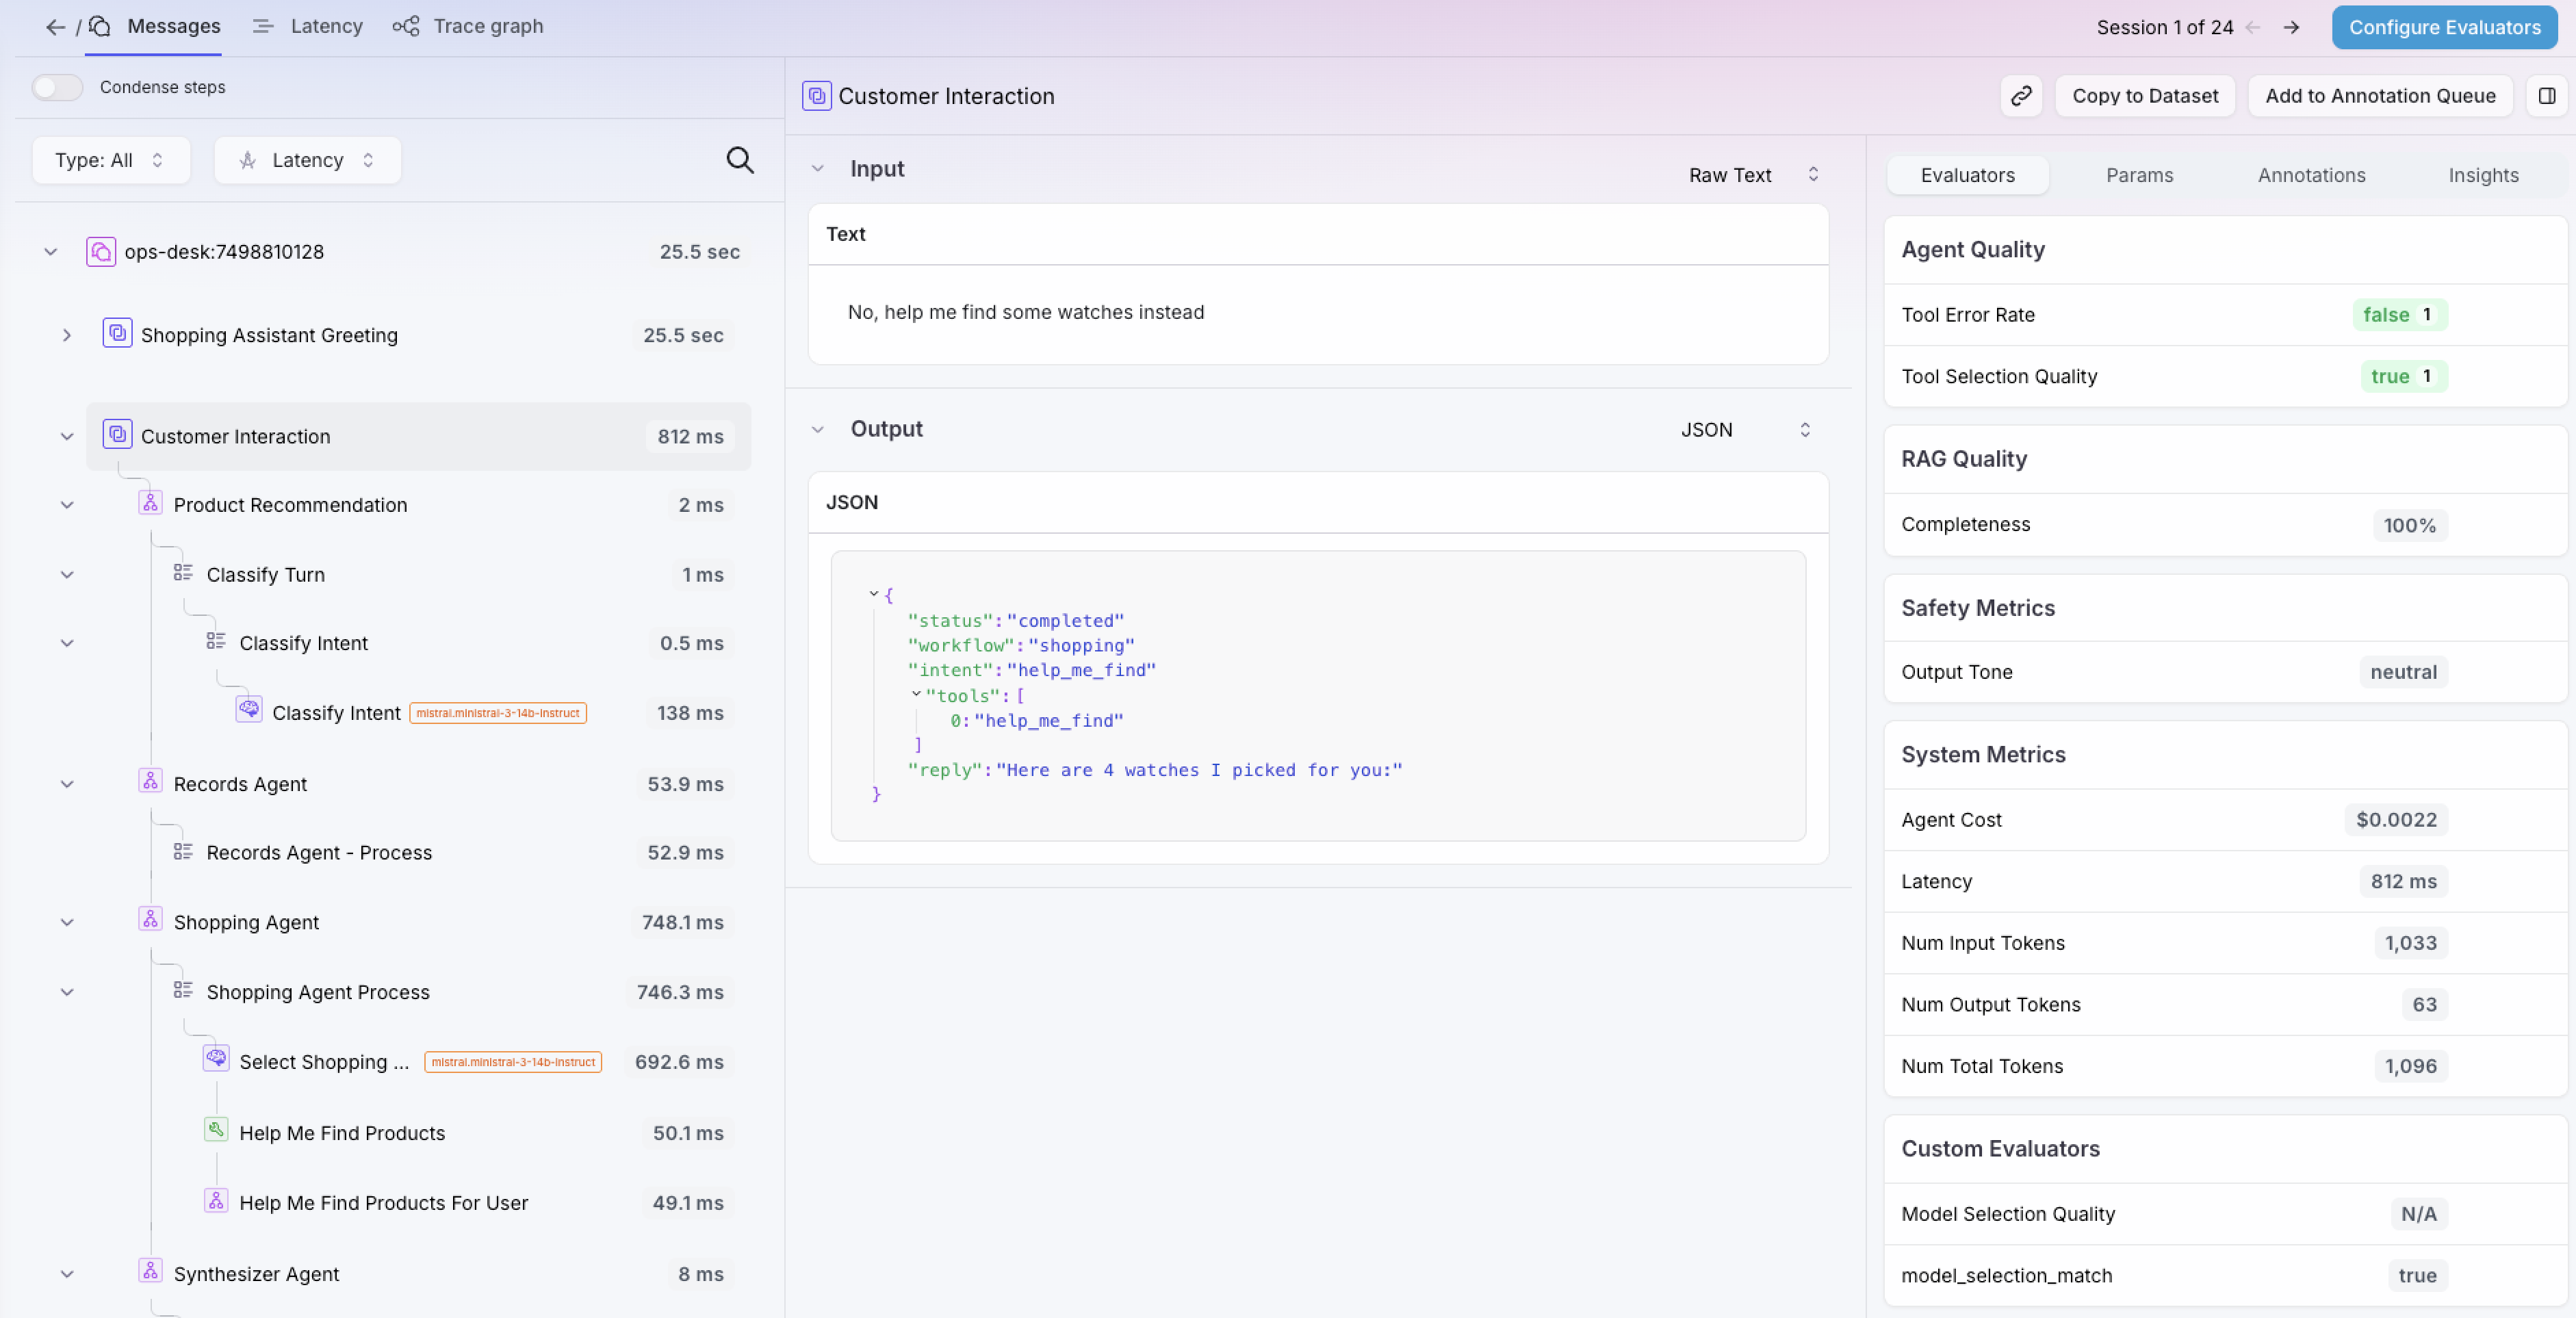
Task: Click Synthesizer Agent icon
Action: coord(150,1271)
